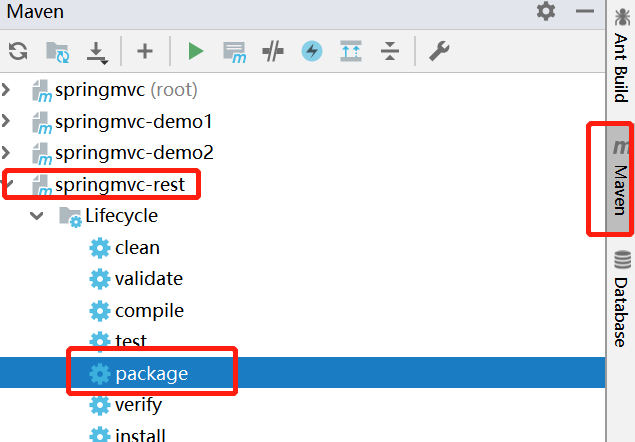Image resolution: width=635 pixels, height=442 pixels.
Task: Select install lifecycle goal
Action: tap(140, 435)
